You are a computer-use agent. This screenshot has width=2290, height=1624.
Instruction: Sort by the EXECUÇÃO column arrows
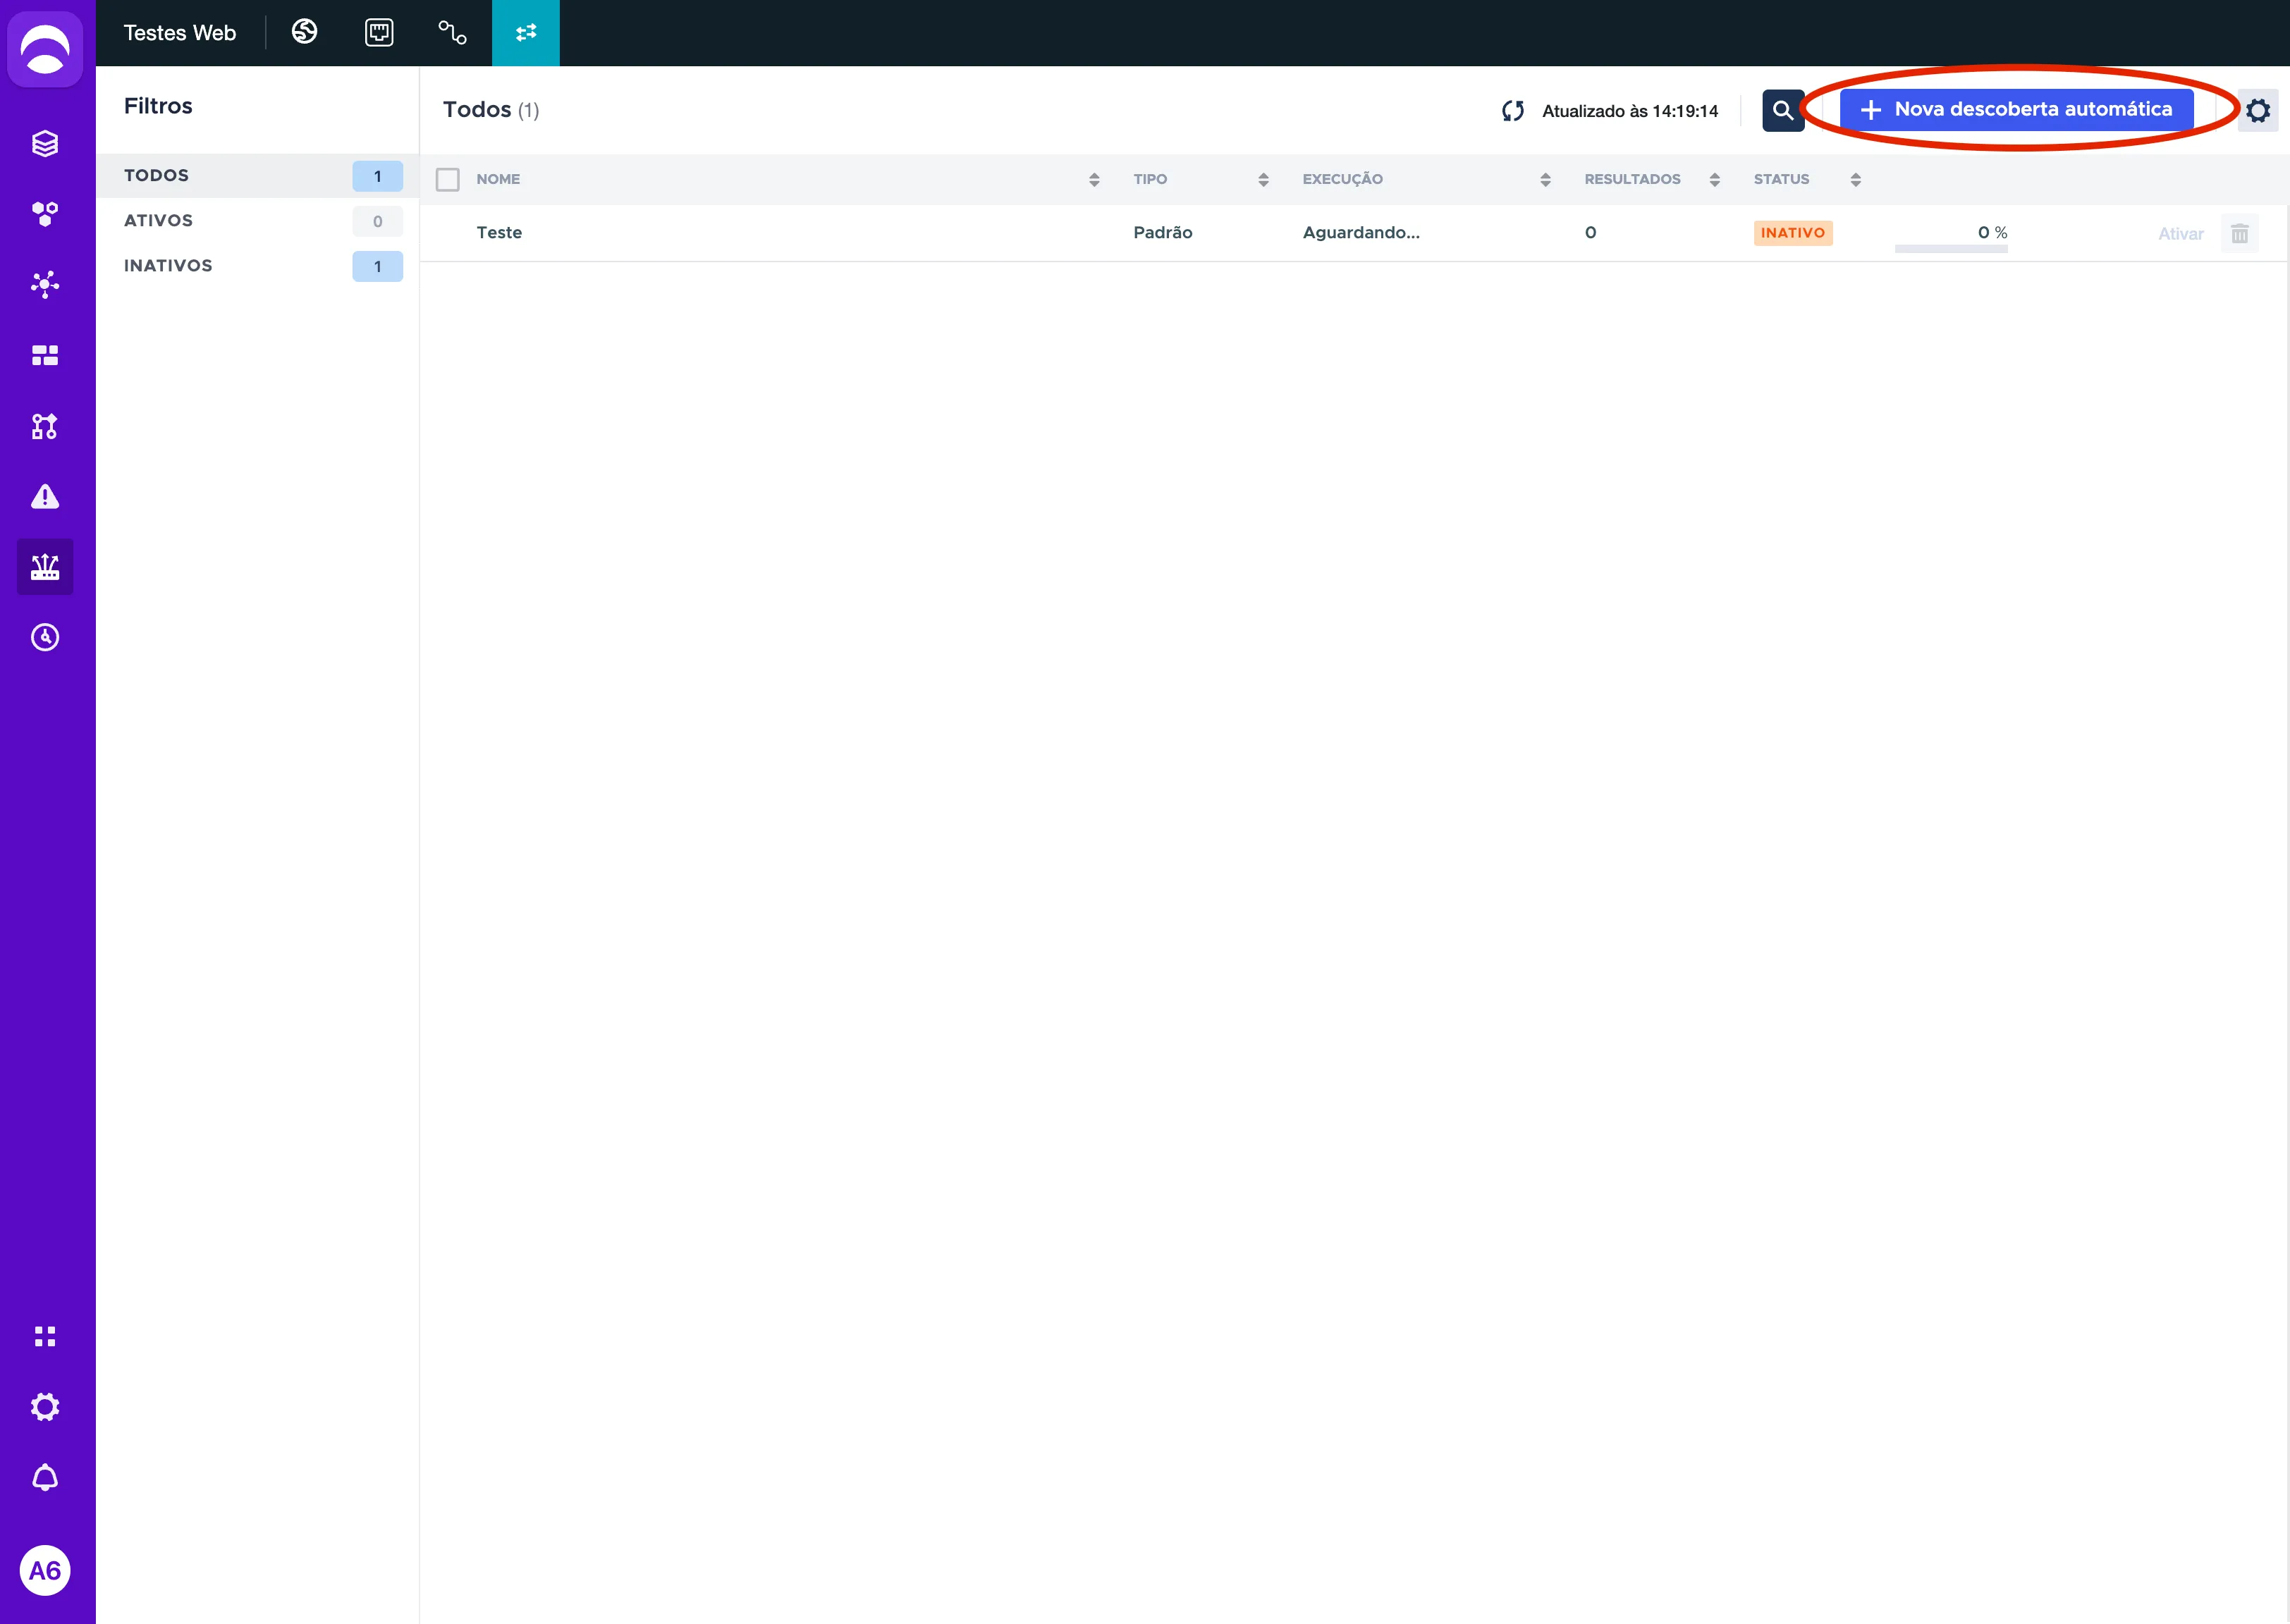1545,179
